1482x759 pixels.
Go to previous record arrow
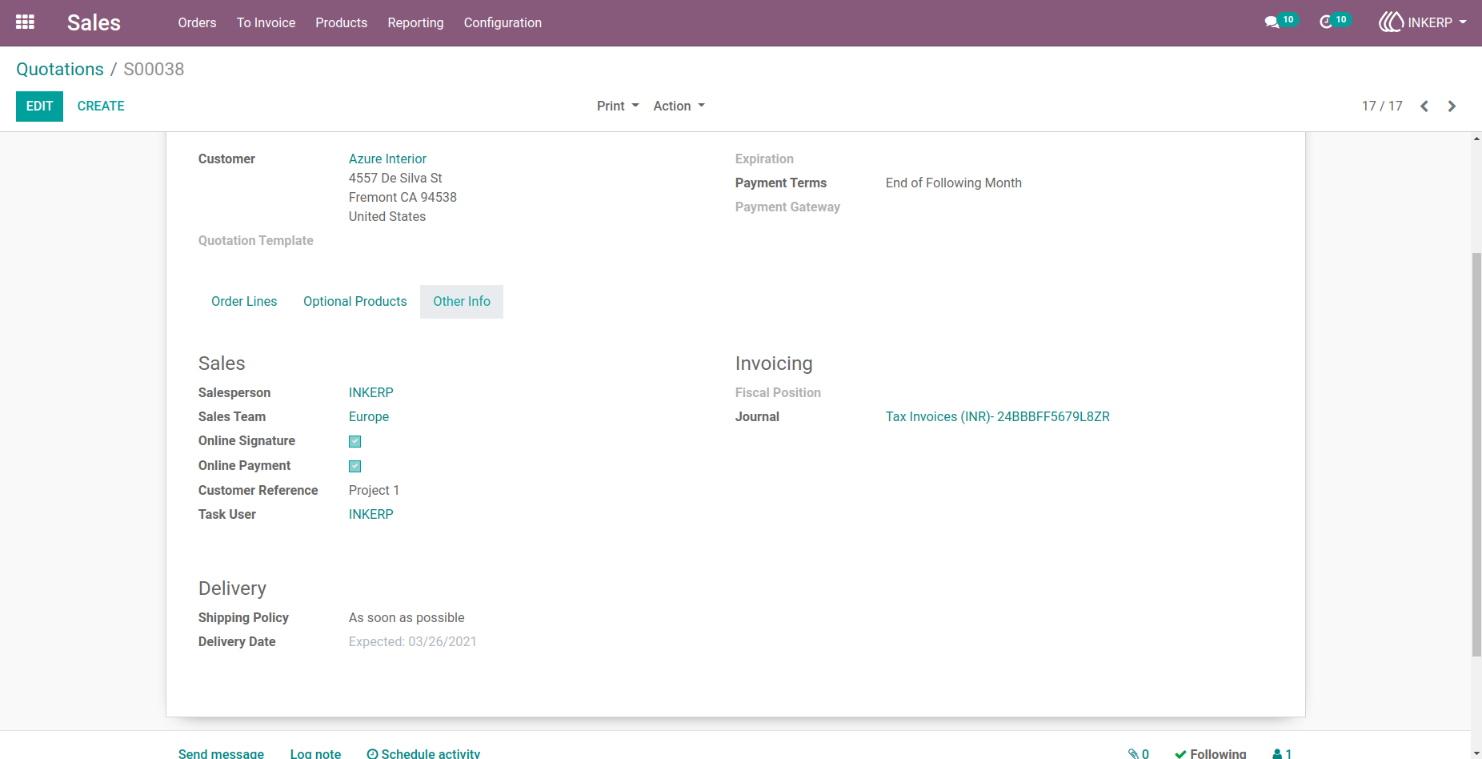pos(1424,106)
